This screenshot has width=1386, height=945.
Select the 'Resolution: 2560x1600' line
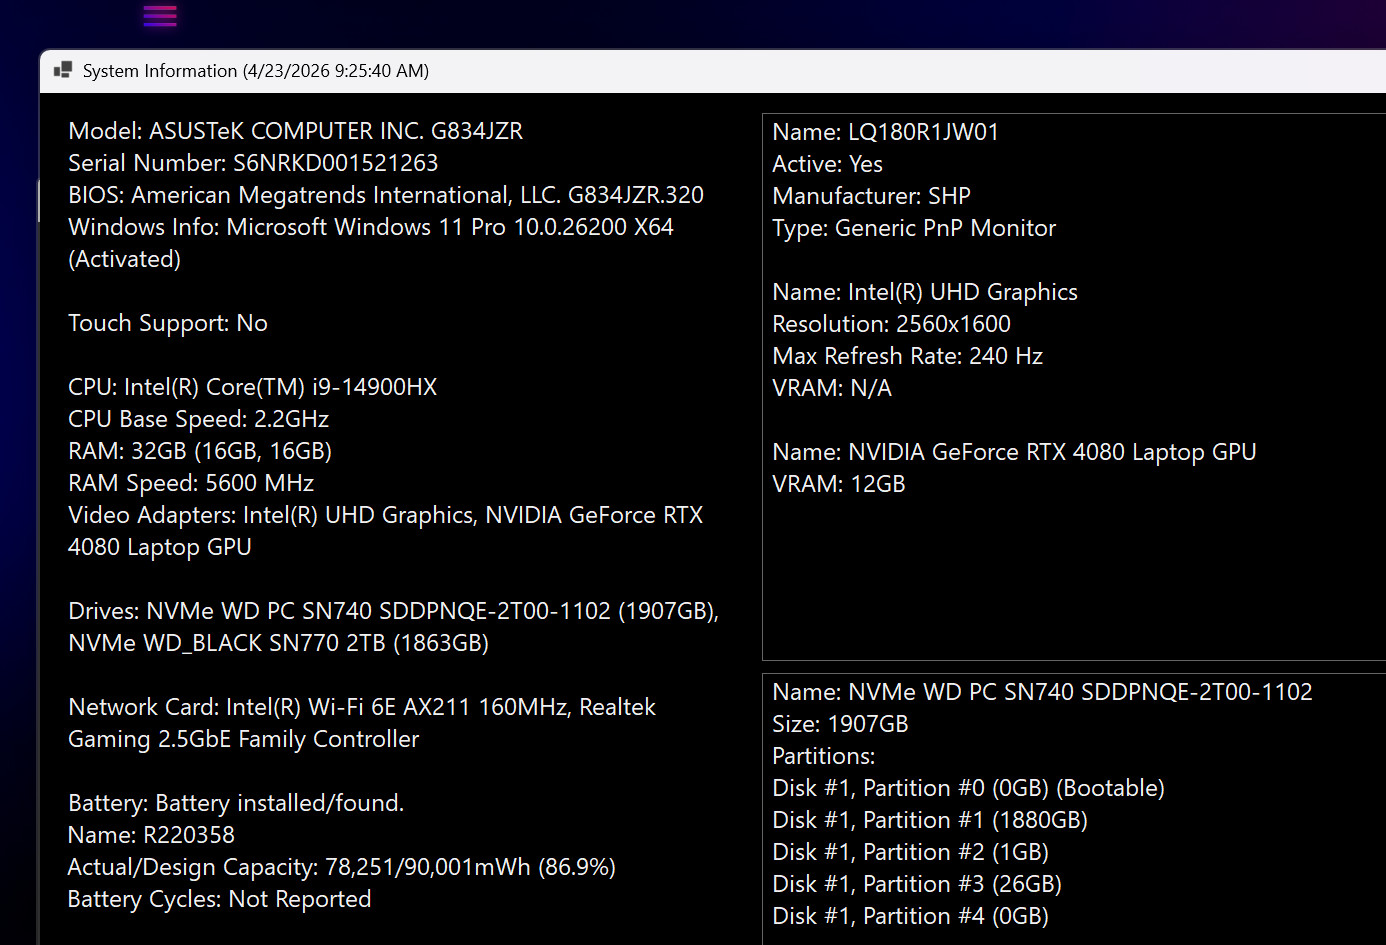coord(892,324)
